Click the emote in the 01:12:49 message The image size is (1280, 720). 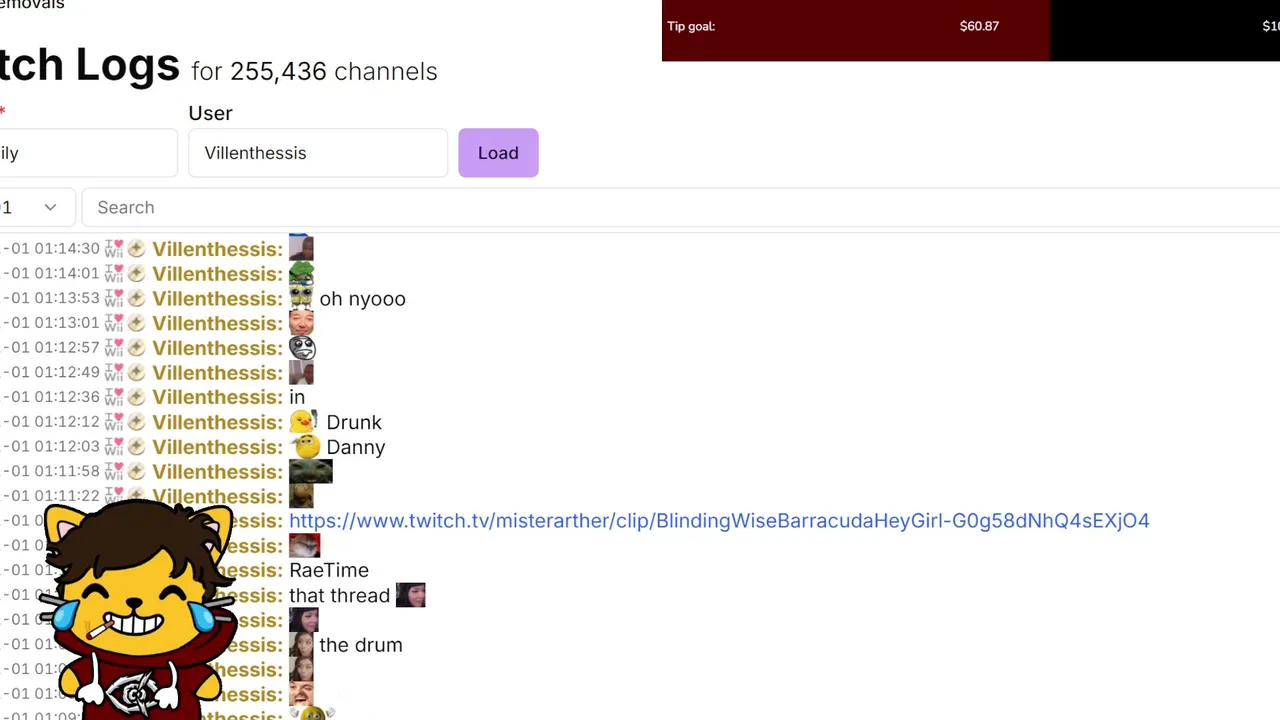301,372
